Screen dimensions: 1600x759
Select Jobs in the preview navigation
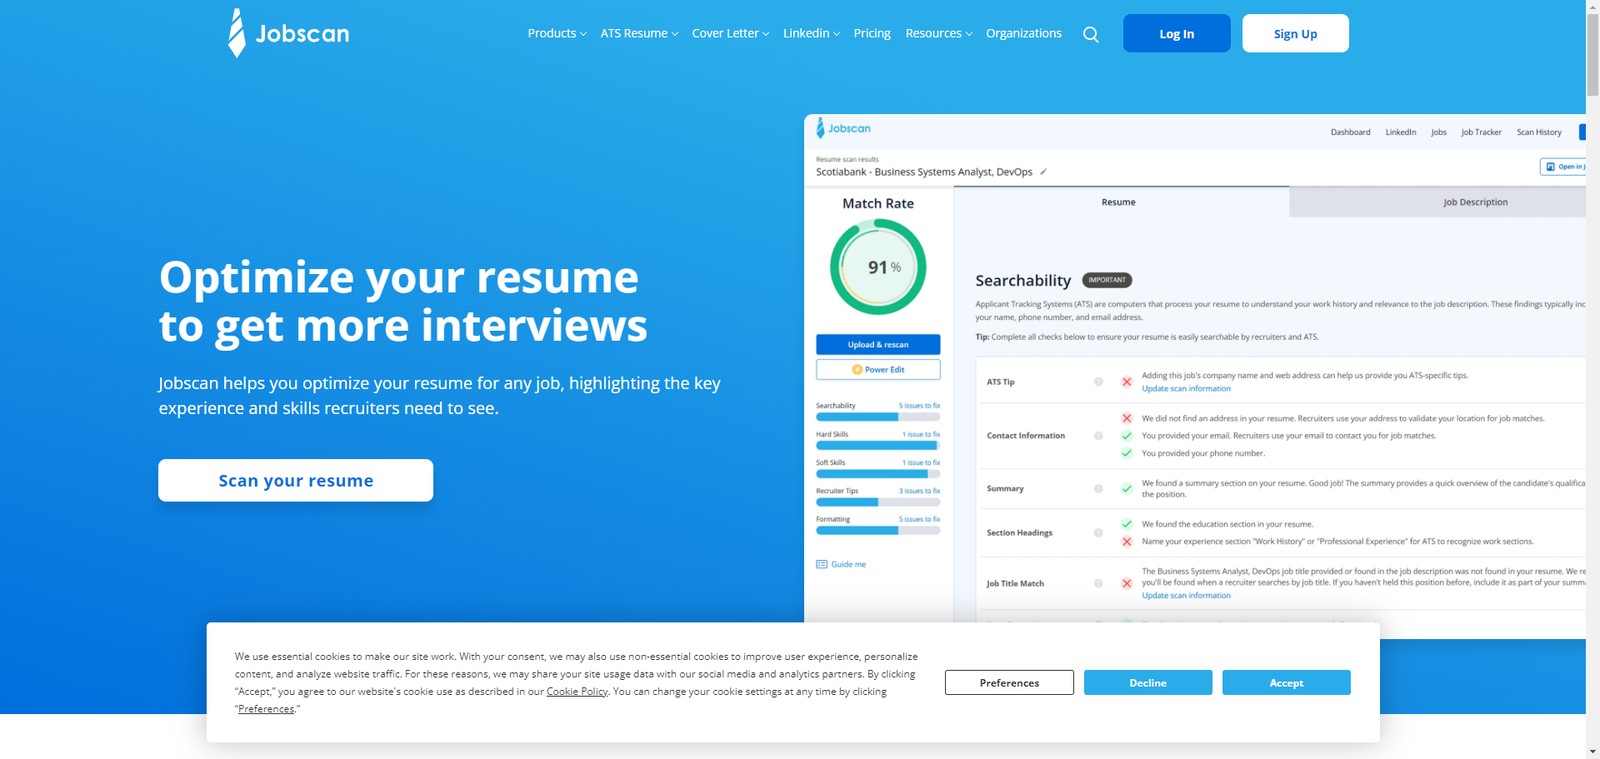click(1439, 132)
